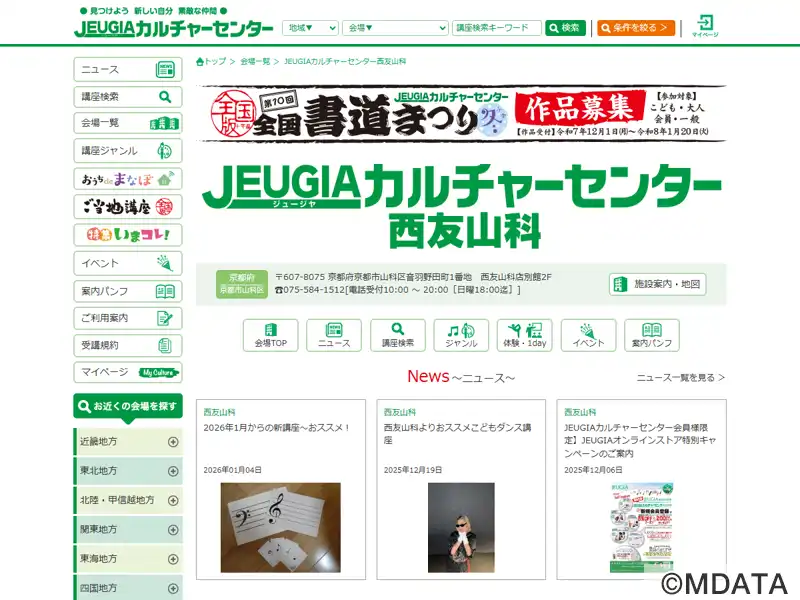Image resolution: width=800 pixels, height=600 pixels.
Task: Click the 講座検索 icon tile below address
Action: [397, 335]
